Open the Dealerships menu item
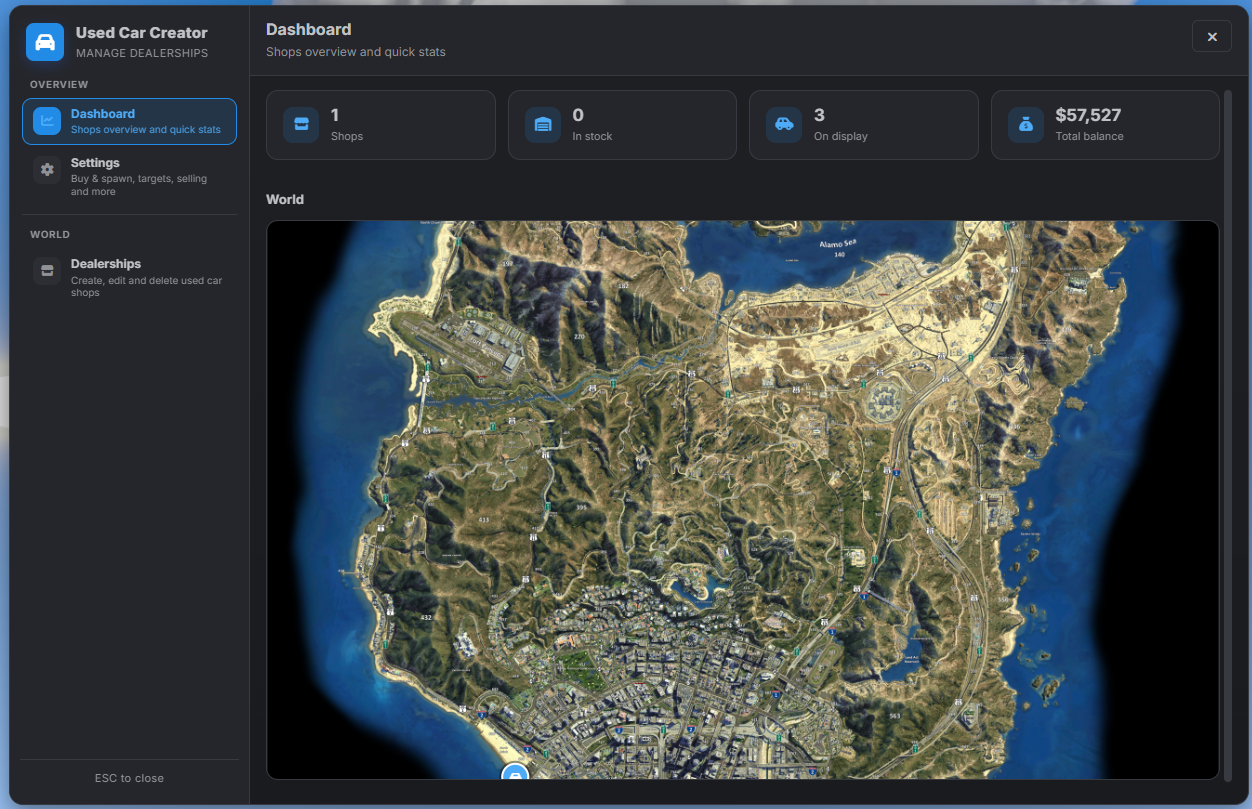This screenshot has width=1252, height=809. point(129,277)
